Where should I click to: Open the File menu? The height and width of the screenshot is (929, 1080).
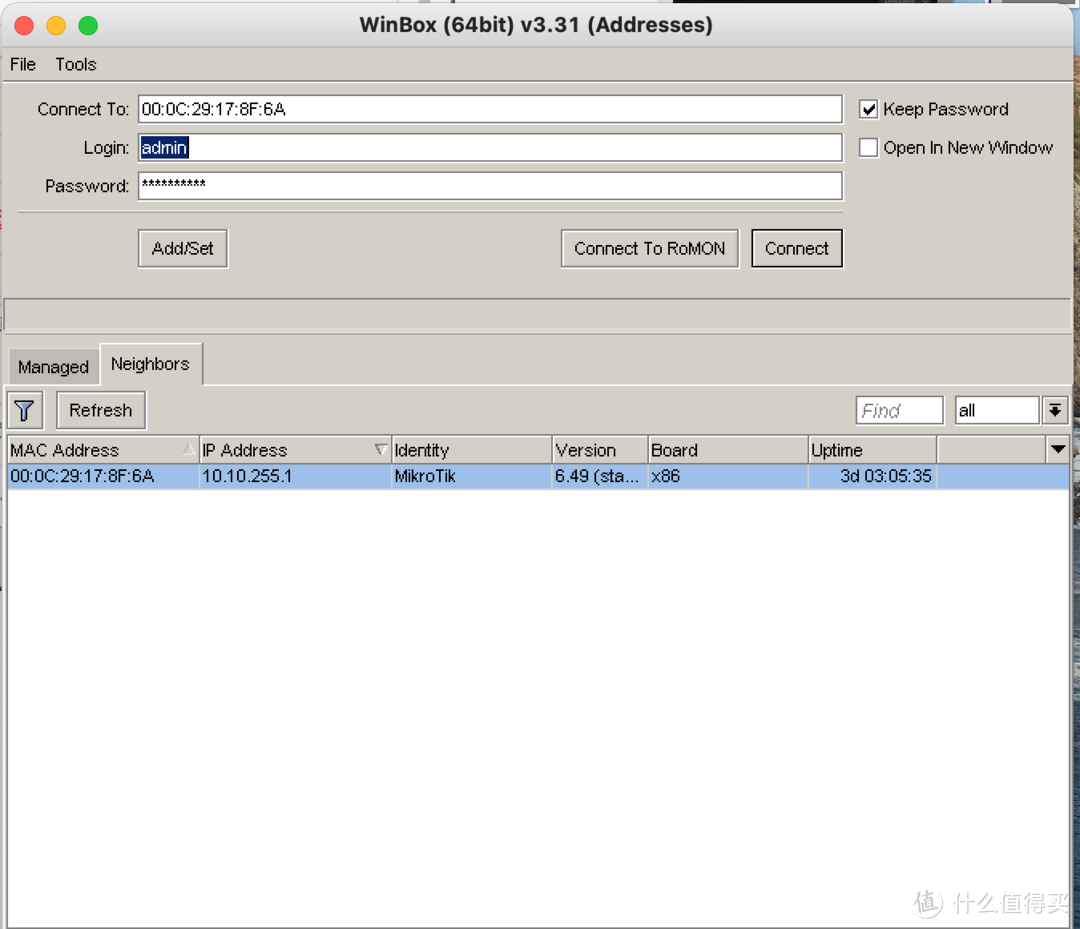point(23,64)
